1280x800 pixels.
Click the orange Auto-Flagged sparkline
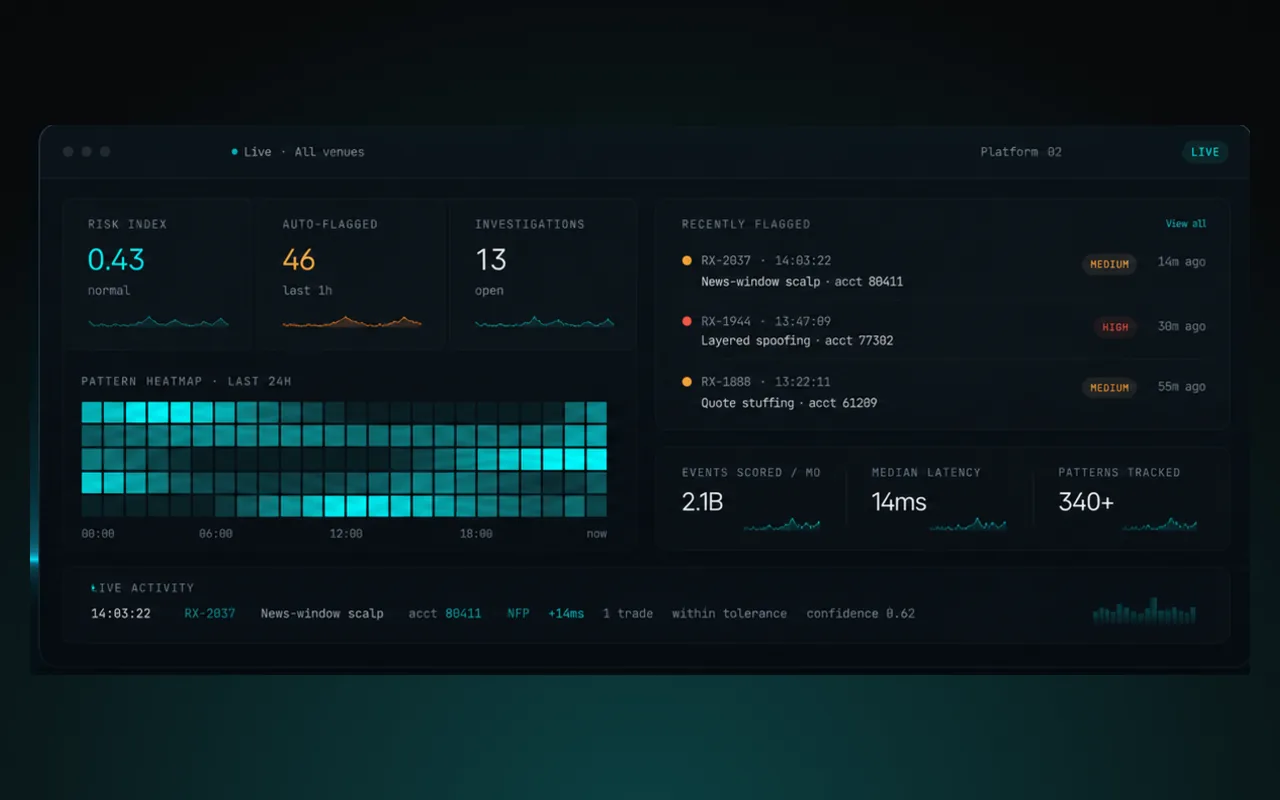point(351,322)
